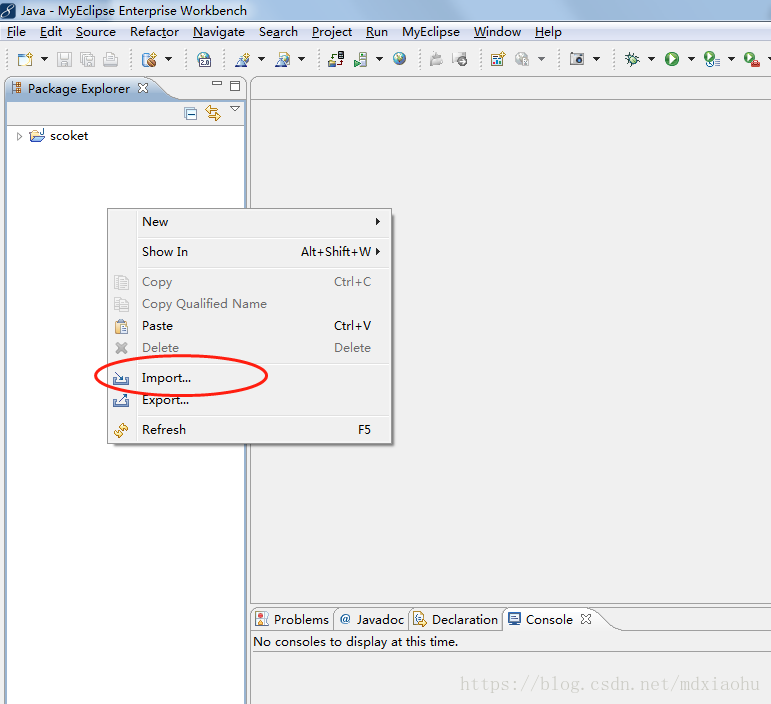Open the Search menu
This screenshot has width=771, height=704.
coord(278,32)
